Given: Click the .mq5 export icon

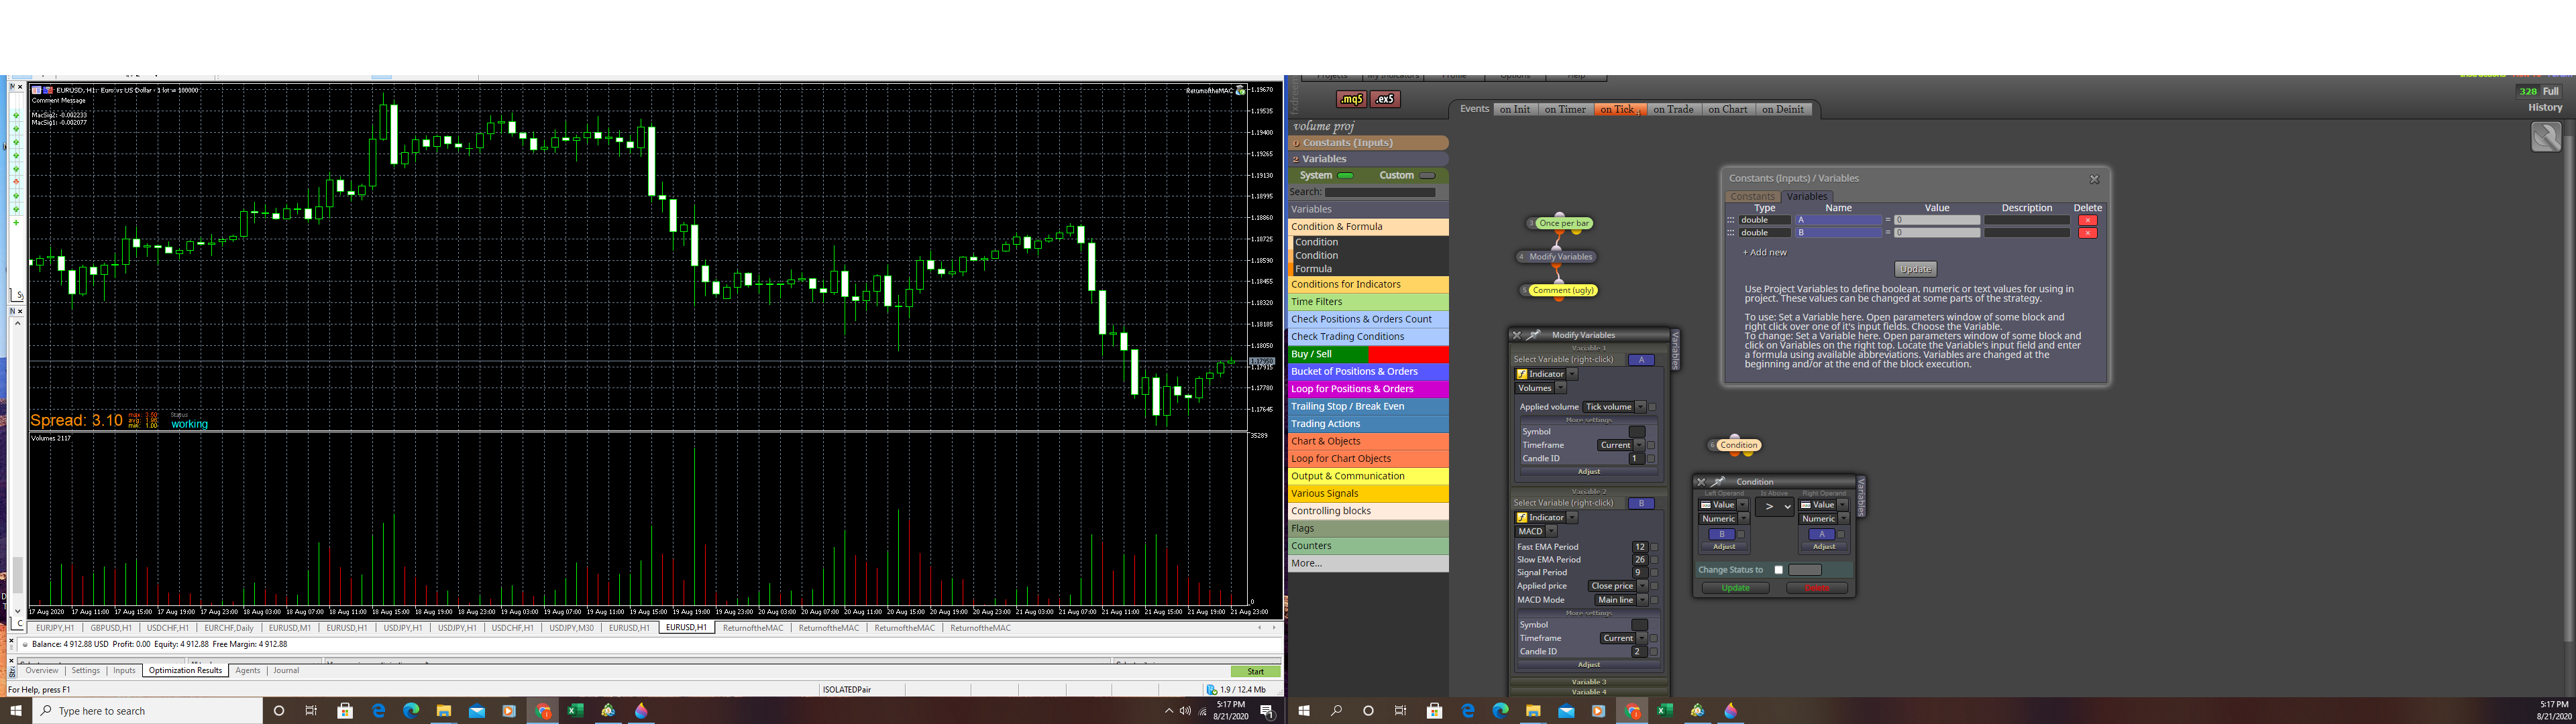Looking at the screenshot, I should (x=1351, y=99).
